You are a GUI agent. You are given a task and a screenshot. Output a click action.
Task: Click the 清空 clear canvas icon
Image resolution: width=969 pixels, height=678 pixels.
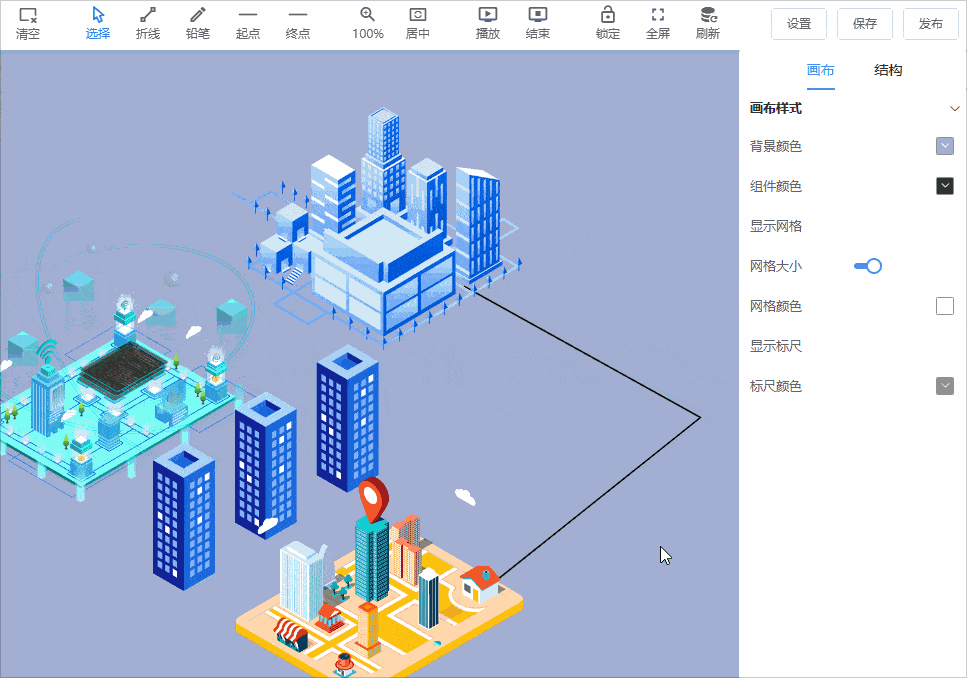(x=28, y=16)
